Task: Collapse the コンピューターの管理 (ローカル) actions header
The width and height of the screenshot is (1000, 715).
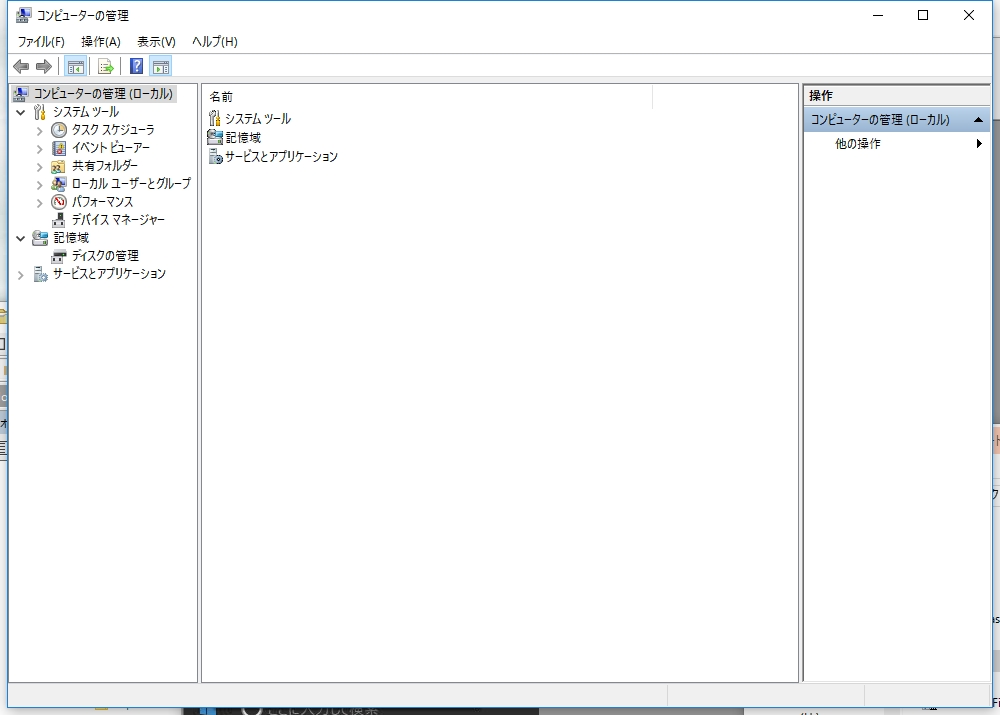Action: 978,120
